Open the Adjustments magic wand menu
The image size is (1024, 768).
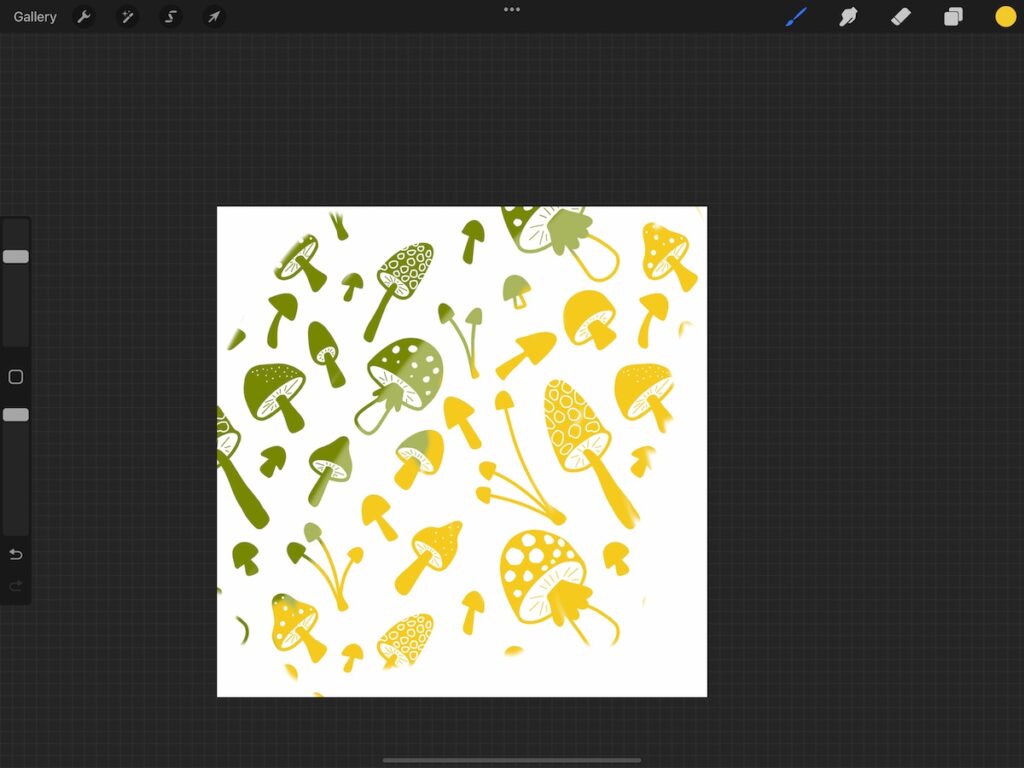point(127,16)
